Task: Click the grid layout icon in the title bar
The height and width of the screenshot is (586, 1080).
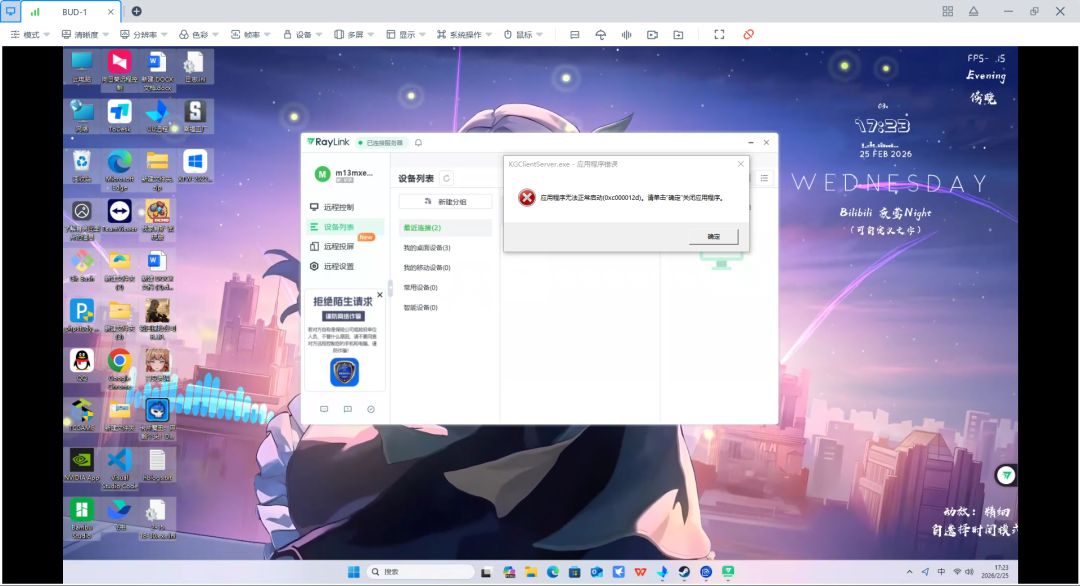Action: 948,11
